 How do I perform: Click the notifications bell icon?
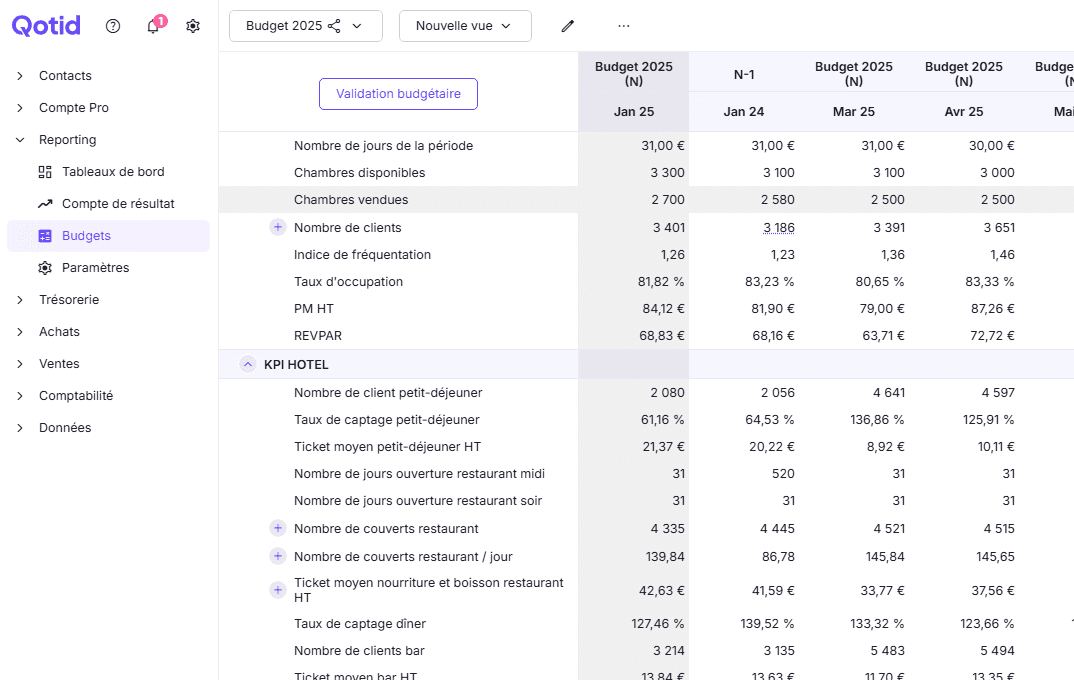(152, 26)
